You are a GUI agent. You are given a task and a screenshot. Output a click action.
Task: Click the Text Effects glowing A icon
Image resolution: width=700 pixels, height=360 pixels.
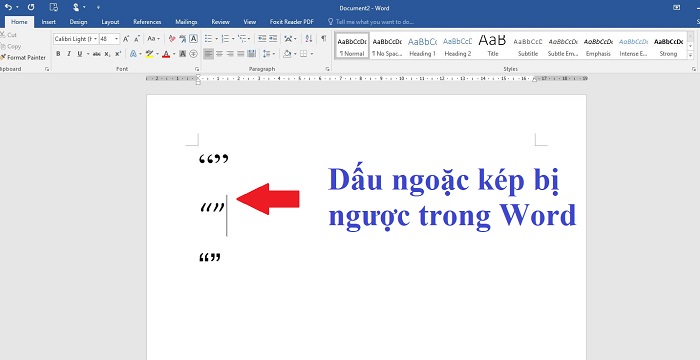(x=133, y=54)
